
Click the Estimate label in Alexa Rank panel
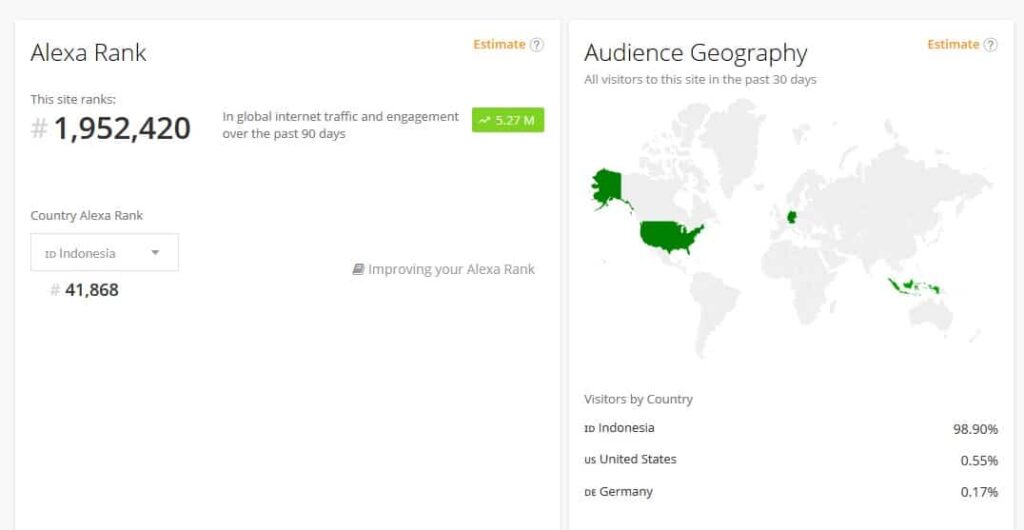(500, 44)
